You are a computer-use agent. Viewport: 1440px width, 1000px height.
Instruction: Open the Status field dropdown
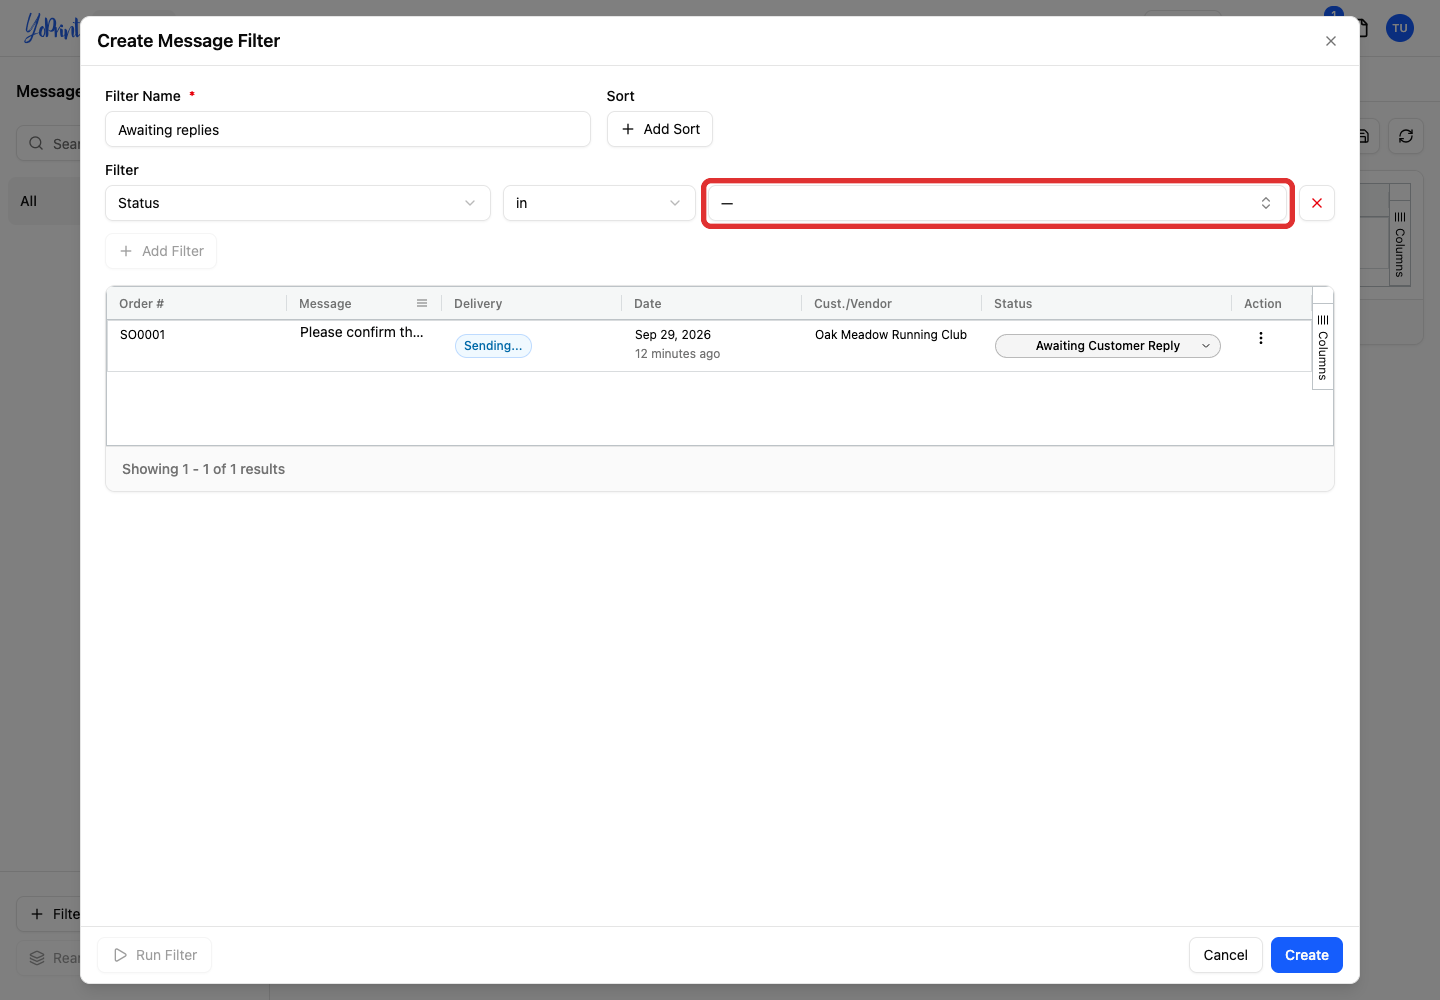pyautogui.click(x=298, y=203)
